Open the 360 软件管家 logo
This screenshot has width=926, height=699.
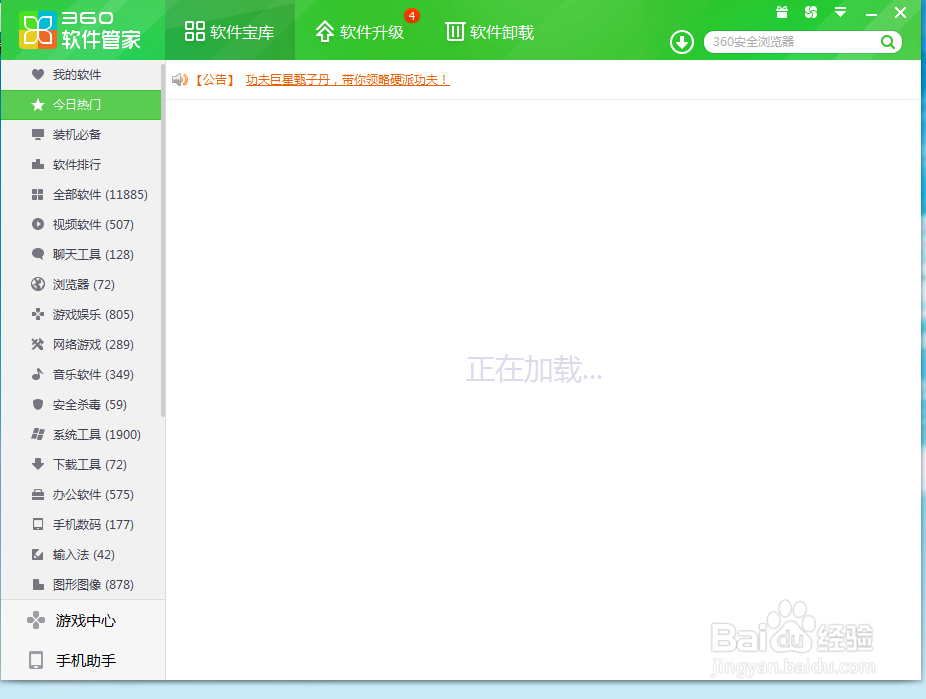80,30
